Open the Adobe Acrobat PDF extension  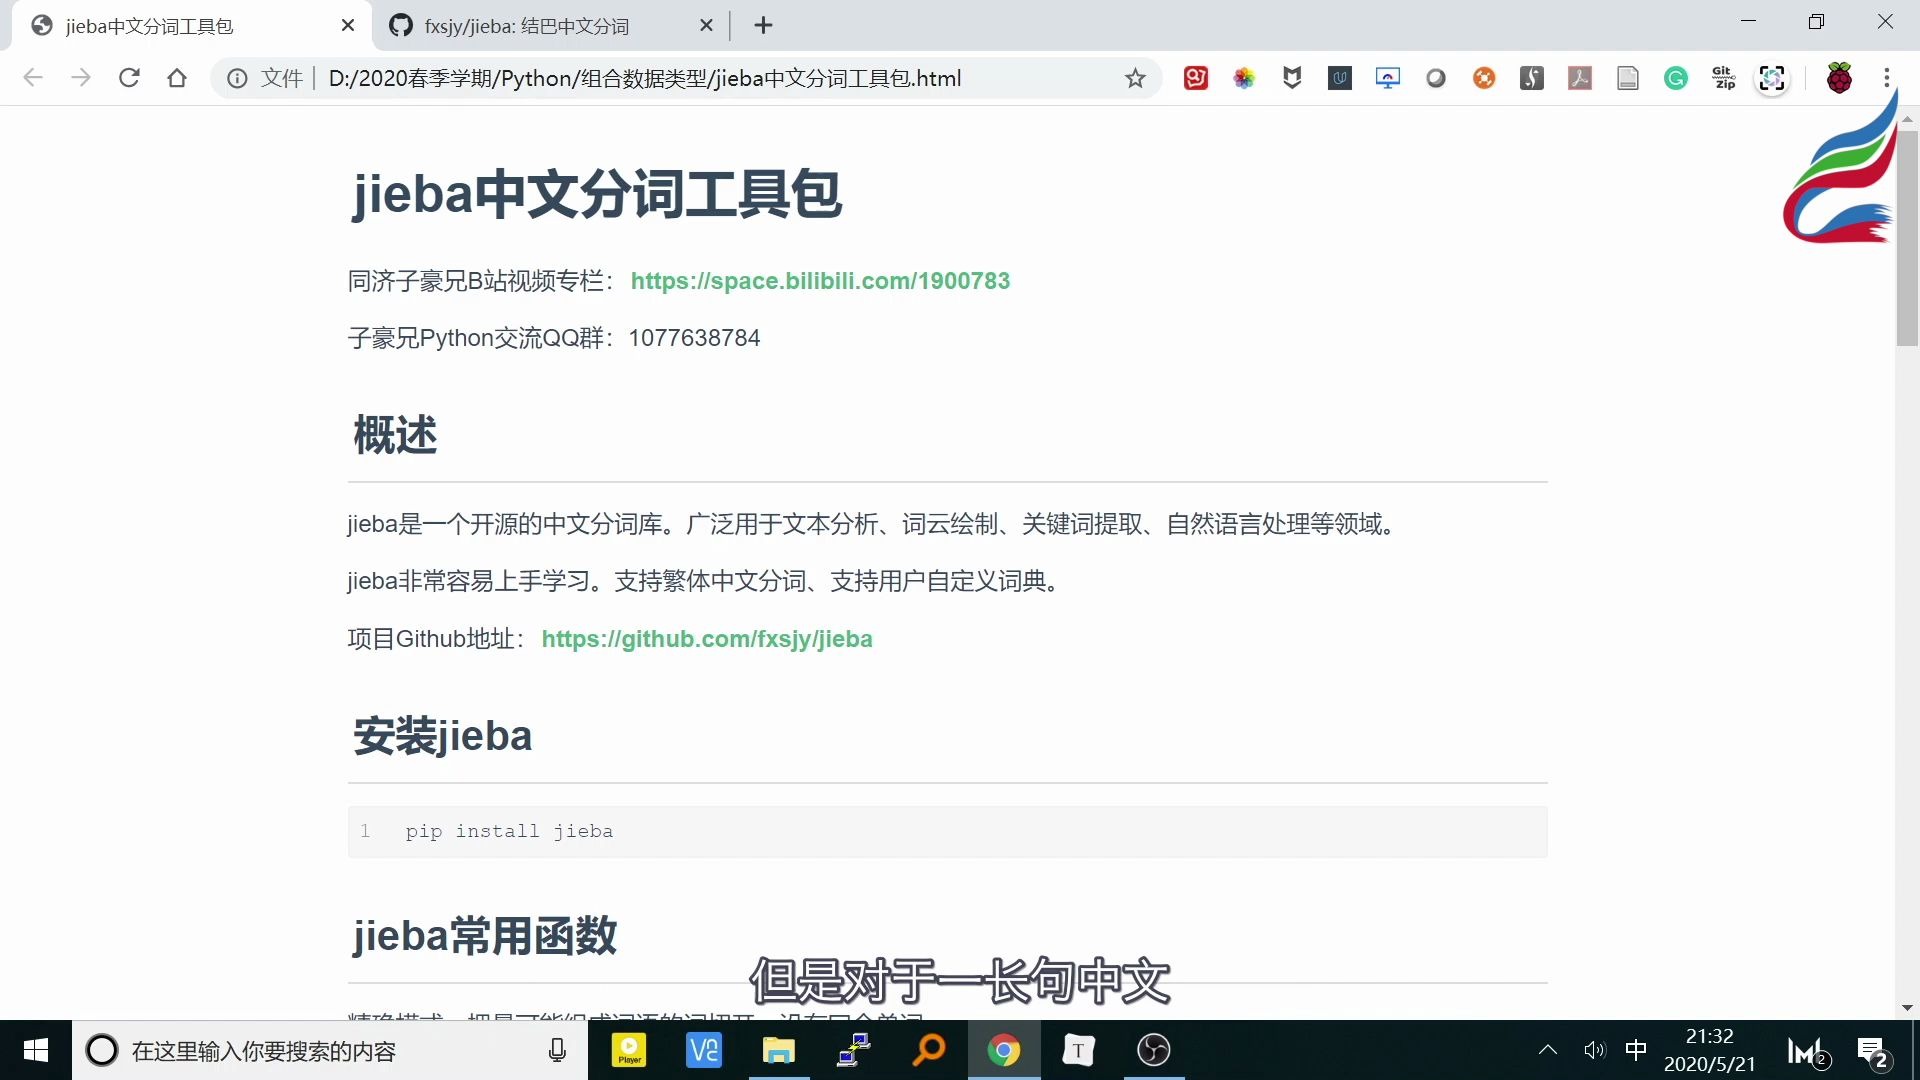(1580, 78)
